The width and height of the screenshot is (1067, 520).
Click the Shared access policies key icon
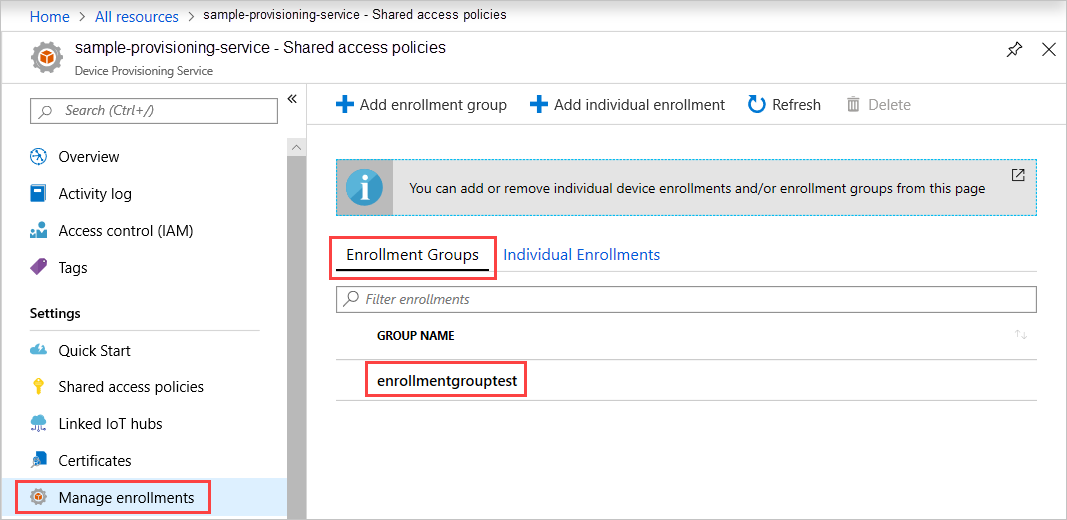[x=38, y=387]
